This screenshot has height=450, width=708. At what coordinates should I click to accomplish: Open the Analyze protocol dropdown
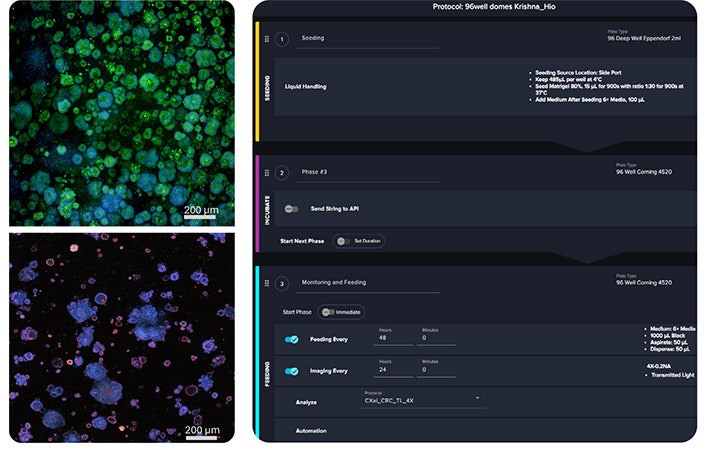422,400
